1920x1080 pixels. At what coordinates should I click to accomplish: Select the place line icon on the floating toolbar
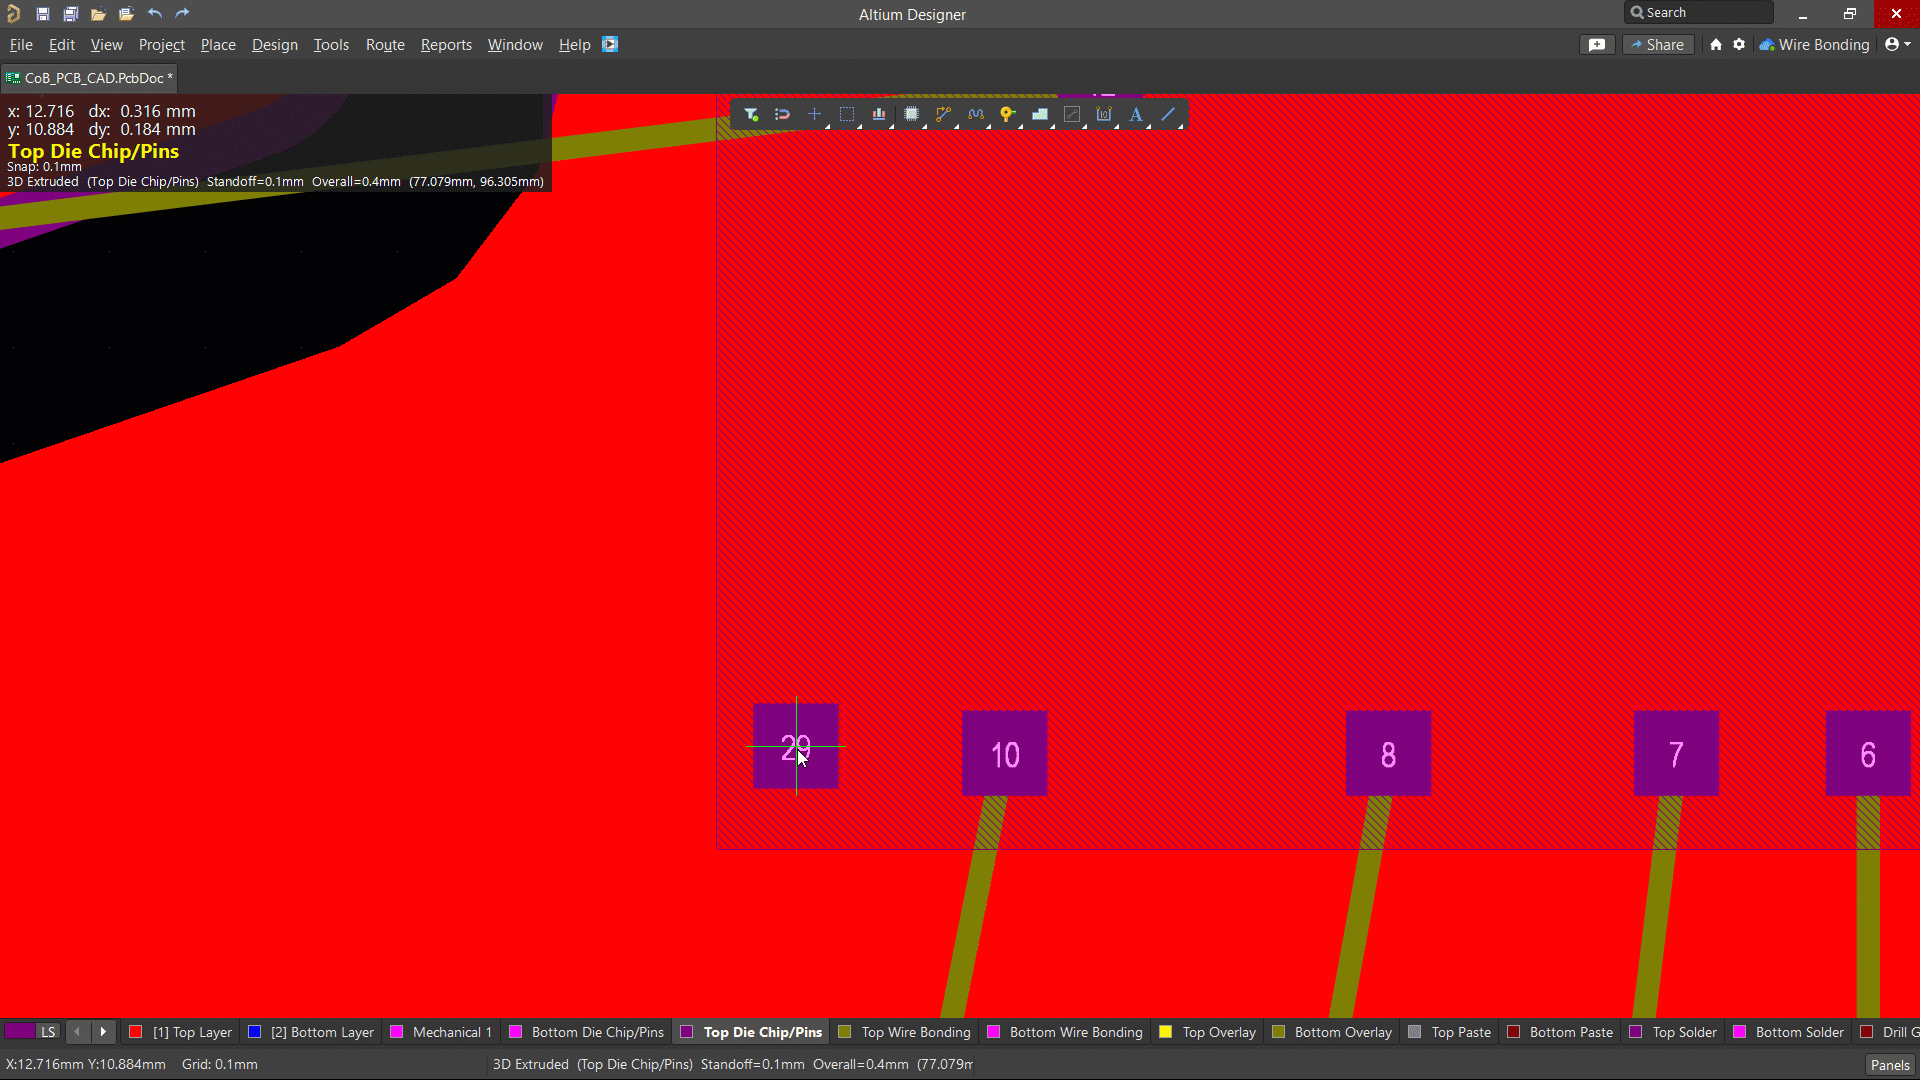pos(1168,114)
